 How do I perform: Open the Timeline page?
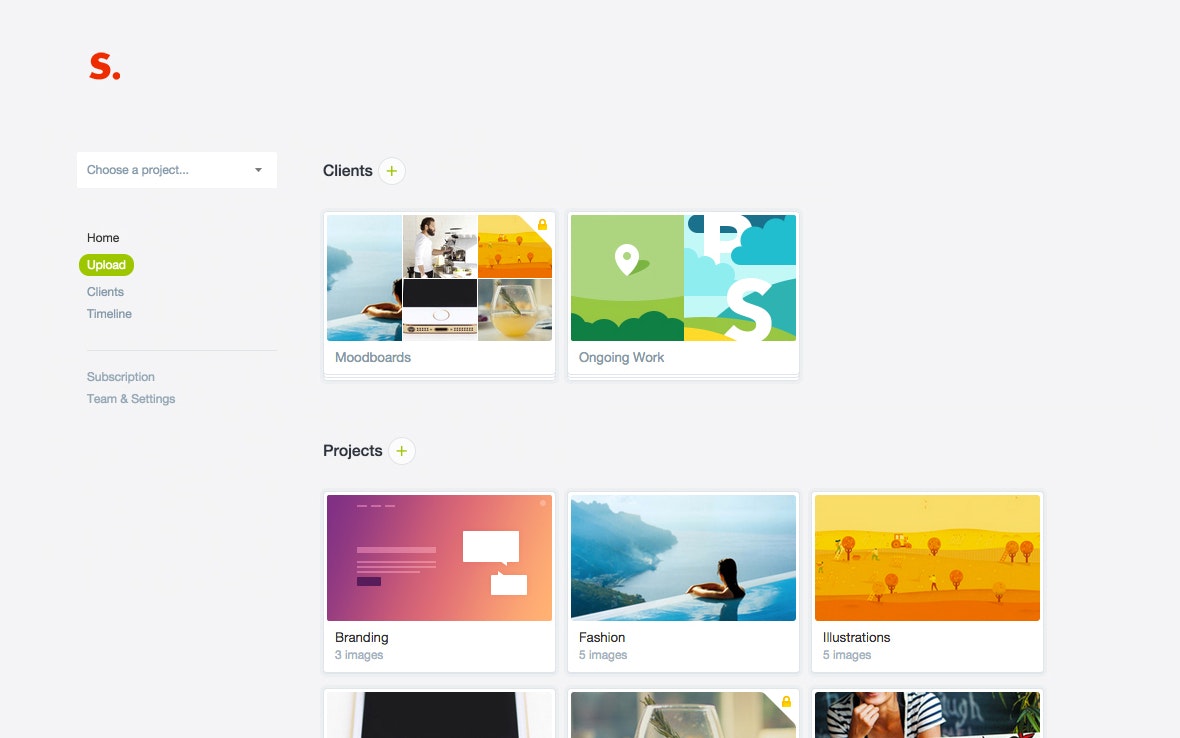pyautogui.click(x=108, y=313)
